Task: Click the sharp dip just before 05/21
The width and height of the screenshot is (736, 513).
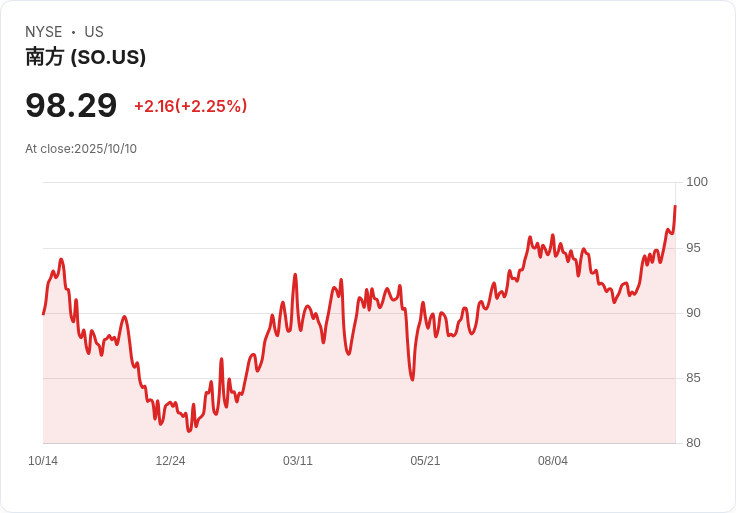Action: click(412, 379)
